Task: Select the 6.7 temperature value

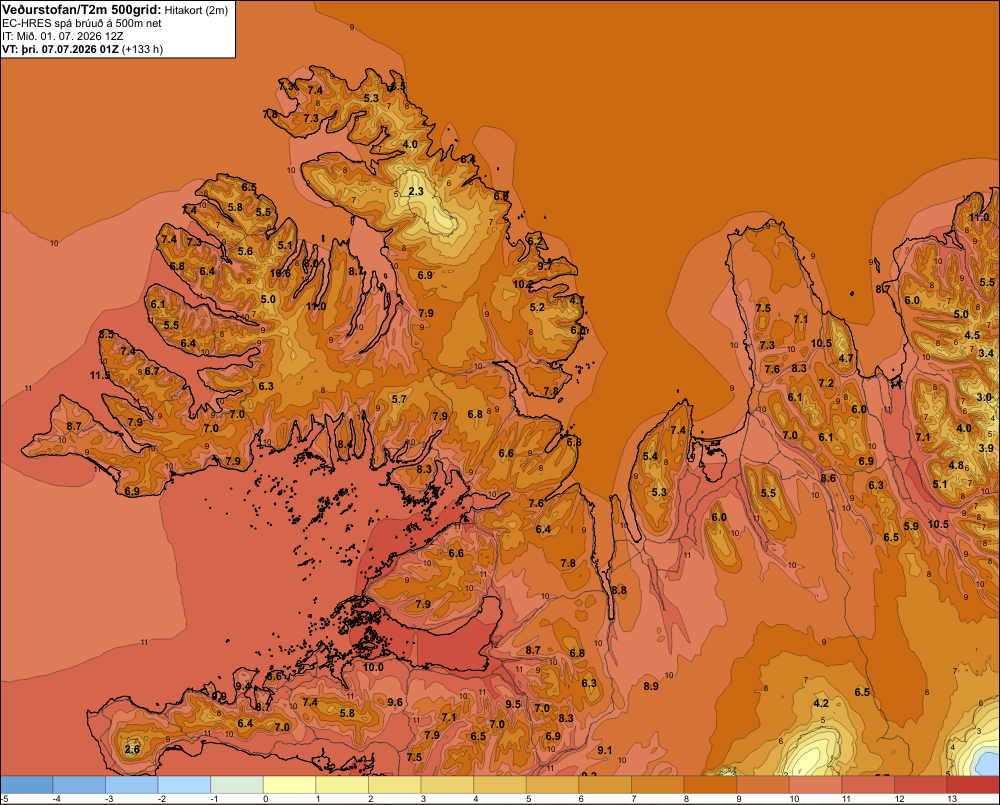Action: click(152, 371)
